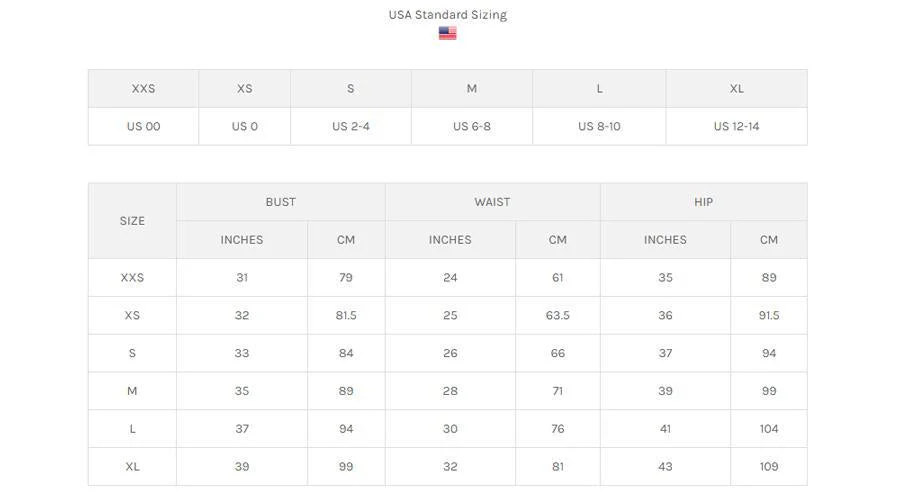Select the L row label in measurements table
The height and width of the screenshot is (500, 900).
click(132, 428)
